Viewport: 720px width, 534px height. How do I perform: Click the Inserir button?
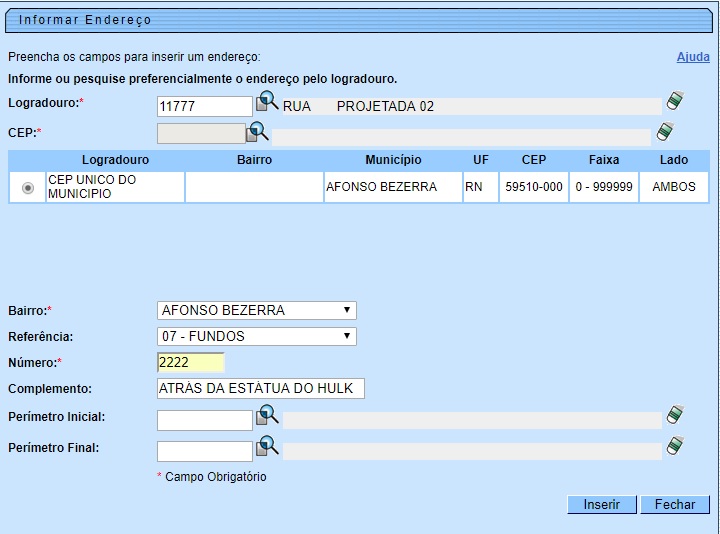[x=602, y=505]
